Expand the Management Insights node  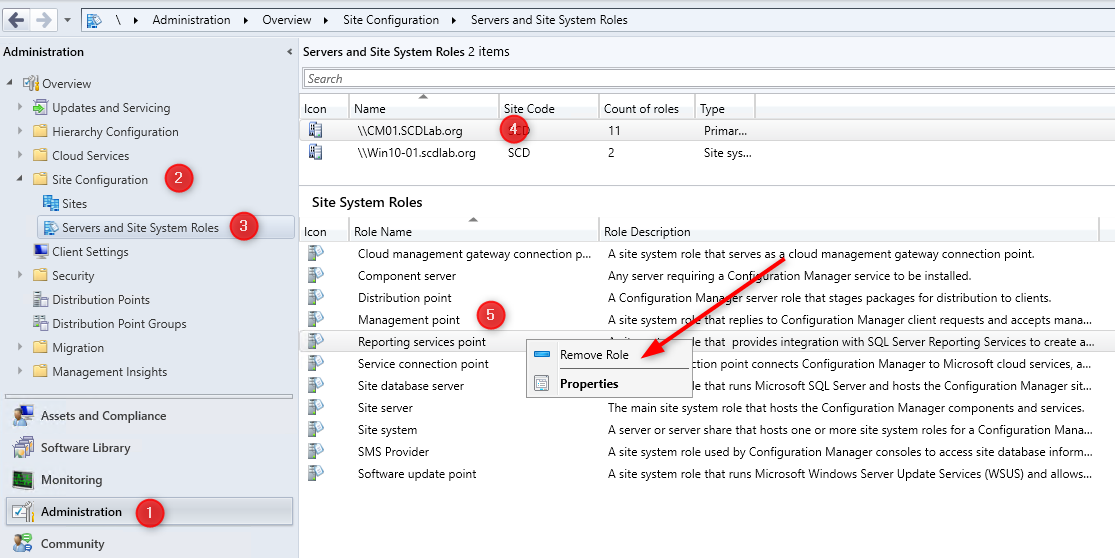[x=20, y=372]
